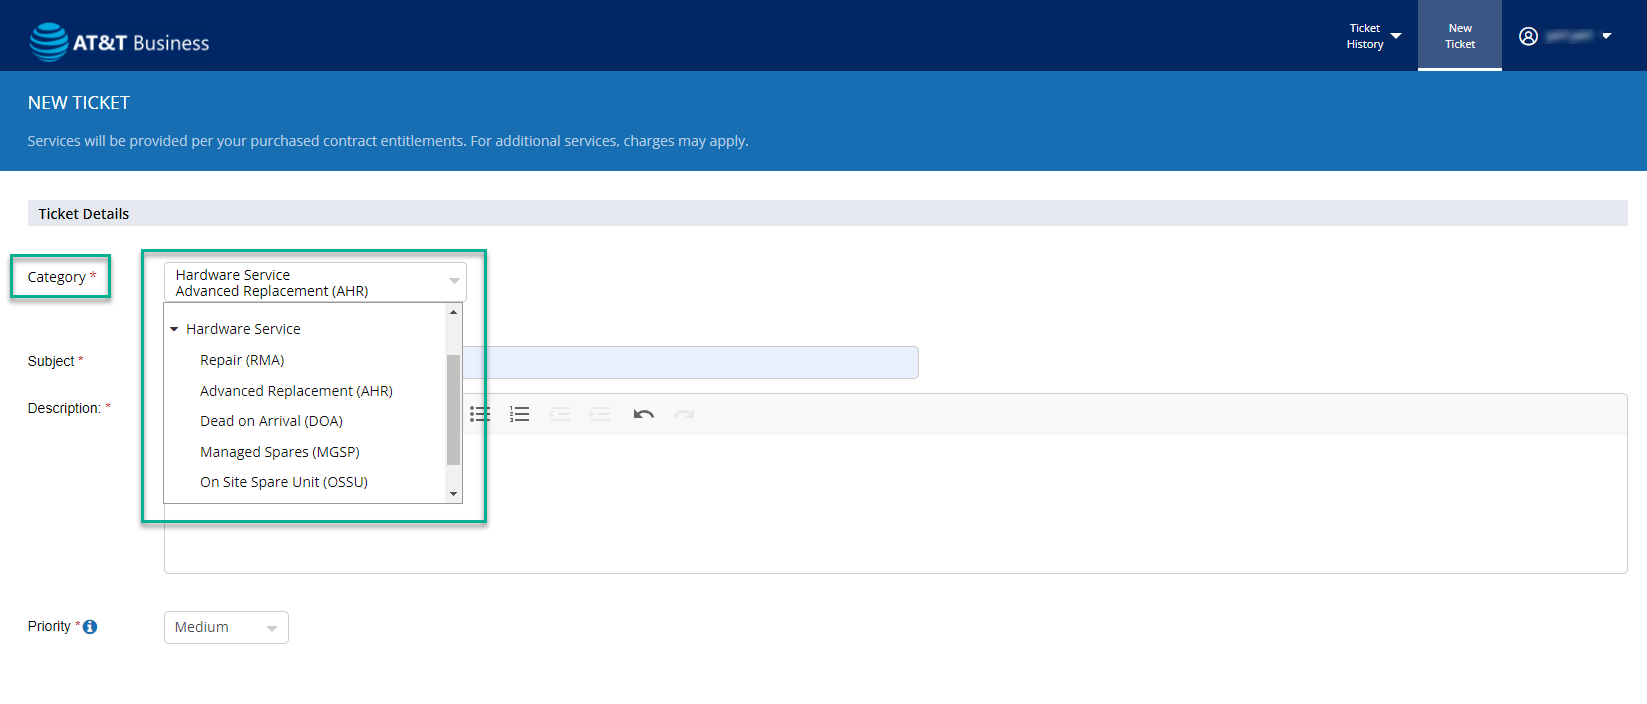Click the category list scroll up arrow
Image resolution: width=1647 pixels, height=704 pixels.
pos(454,312)
